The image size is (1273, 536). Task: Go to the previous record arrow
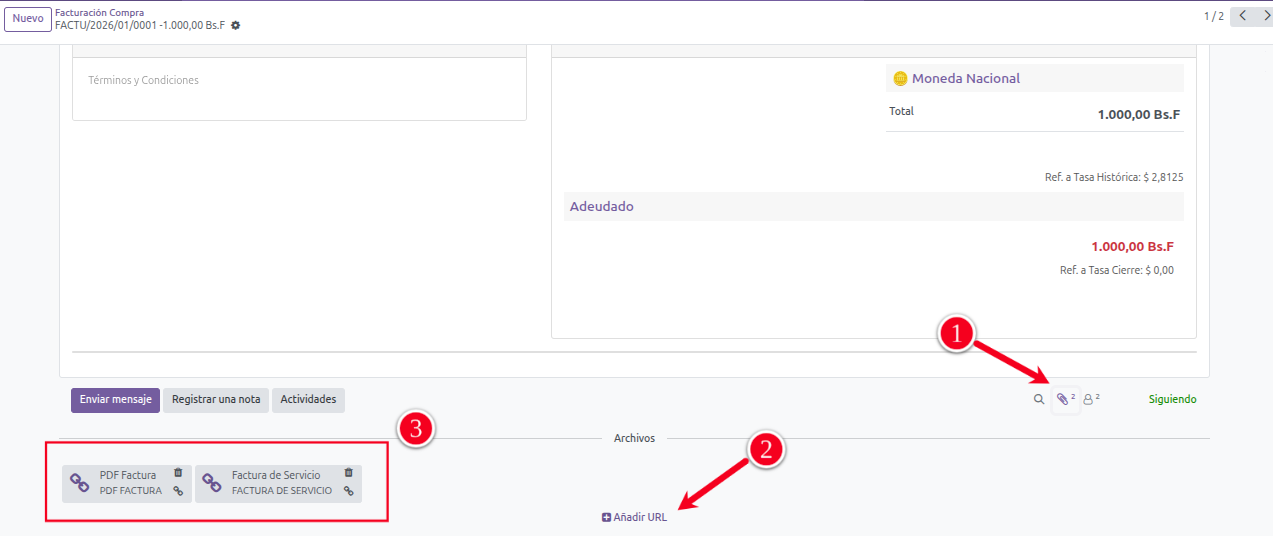1242,16
